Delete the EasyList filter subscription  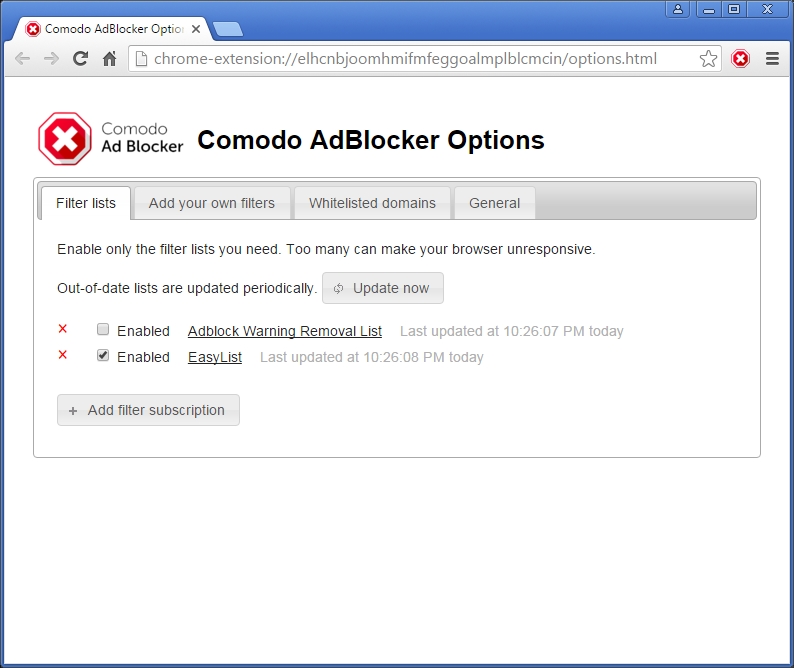(x=63, y=355)
